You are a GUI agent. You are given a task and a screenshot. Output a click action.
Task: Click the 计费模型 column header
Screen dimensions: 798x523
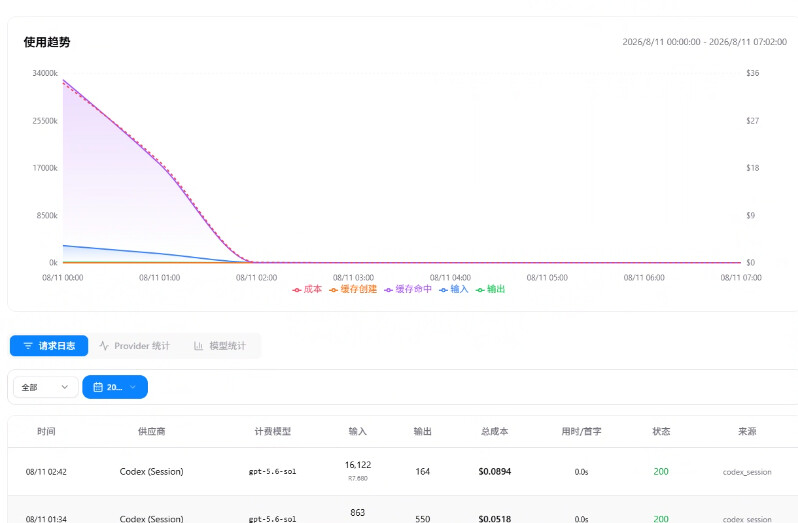(272, 431)
